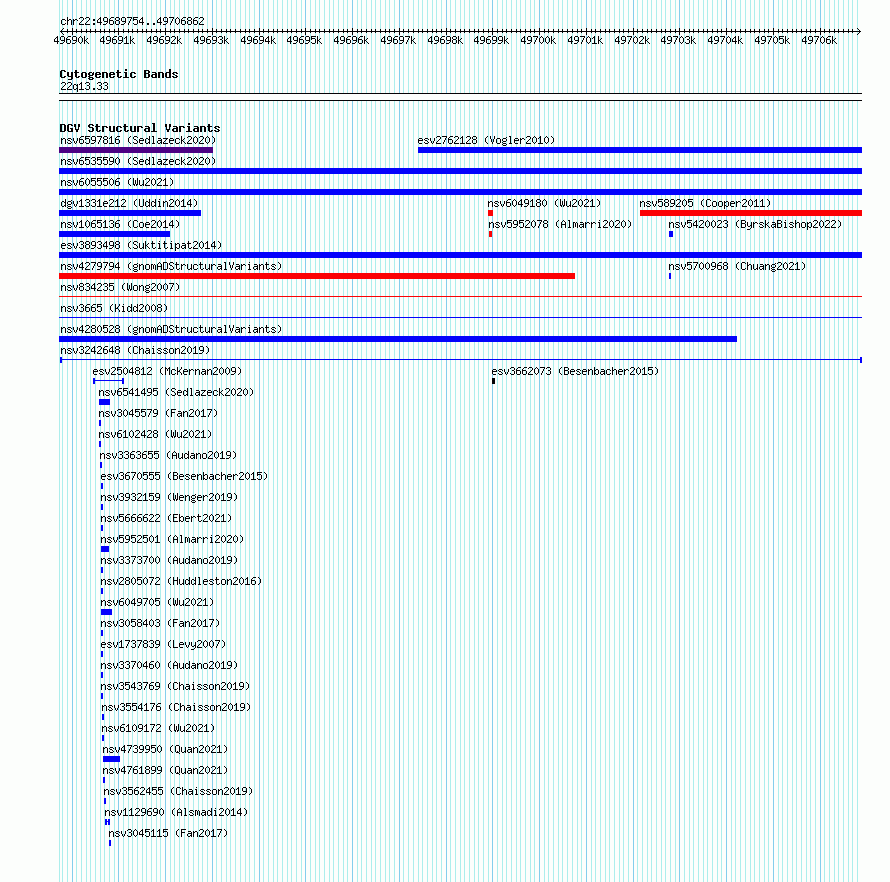Click the nsv5952078 (Almarri2020) label
The image size is (890, 882).
(x=560, y=224)
